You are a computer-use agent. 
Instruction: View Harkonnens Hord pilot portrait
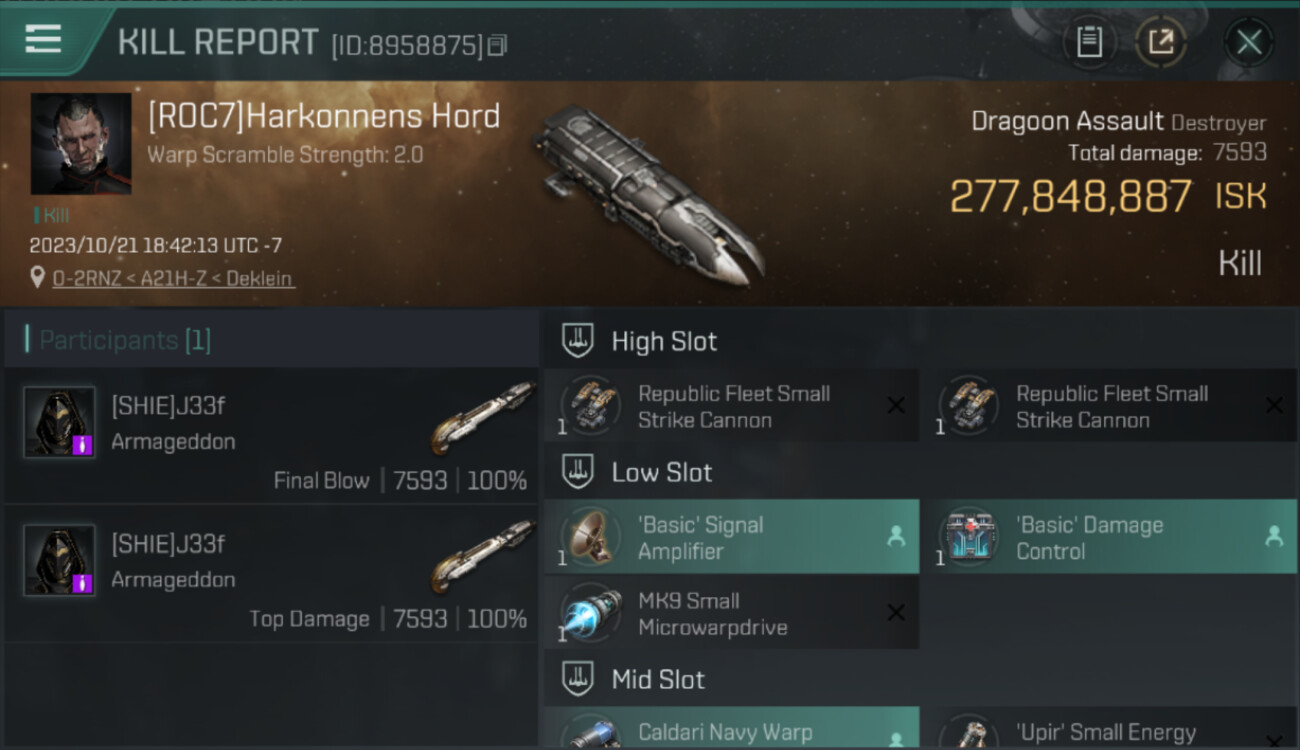[x=81, y=143]
